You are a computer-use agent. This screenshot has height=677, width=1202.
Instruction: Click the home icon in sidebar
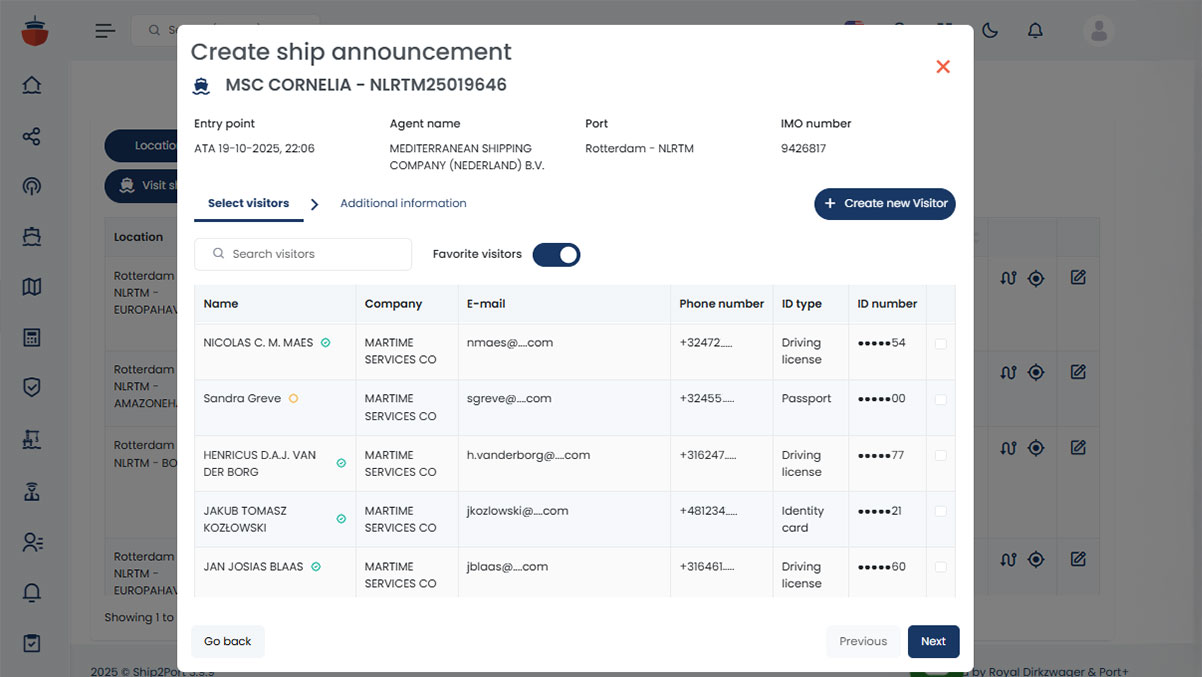tap(32, 85)
